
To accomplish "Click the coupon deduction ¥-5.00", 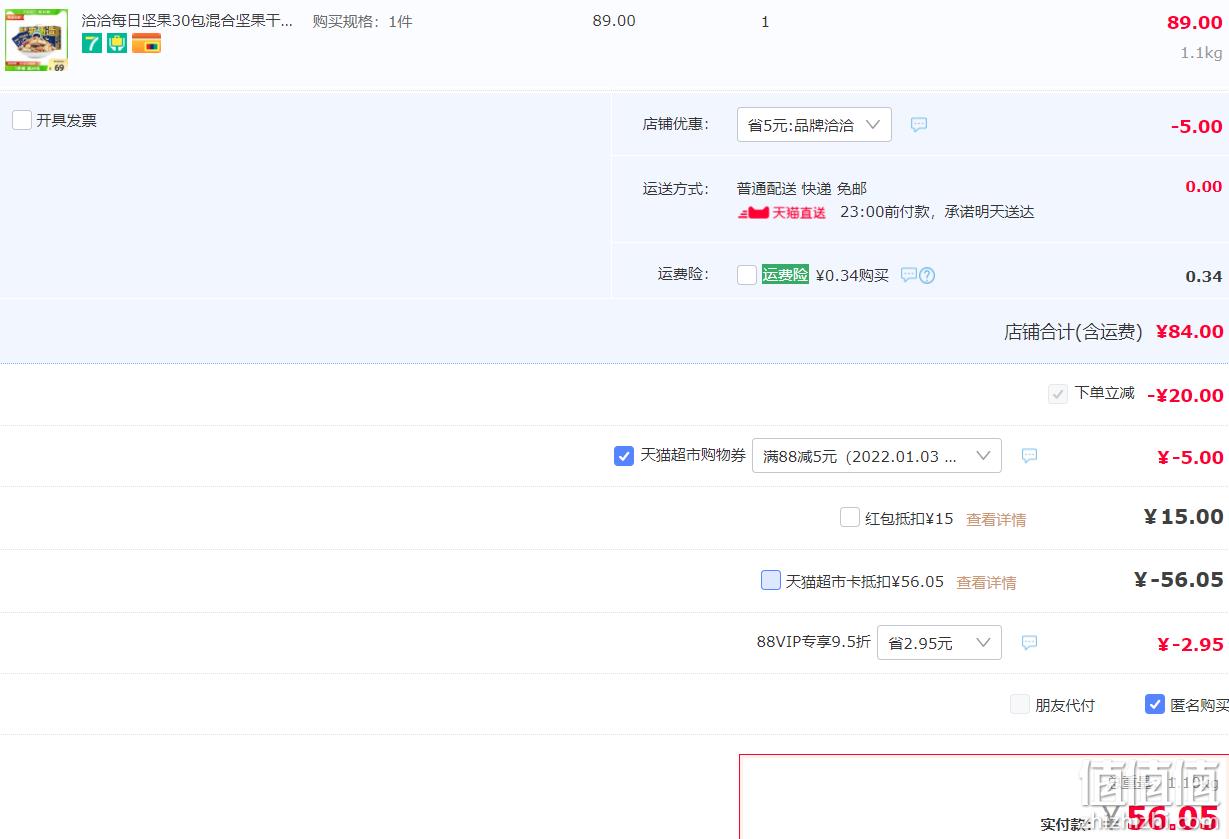I will tap(1190, 457).
